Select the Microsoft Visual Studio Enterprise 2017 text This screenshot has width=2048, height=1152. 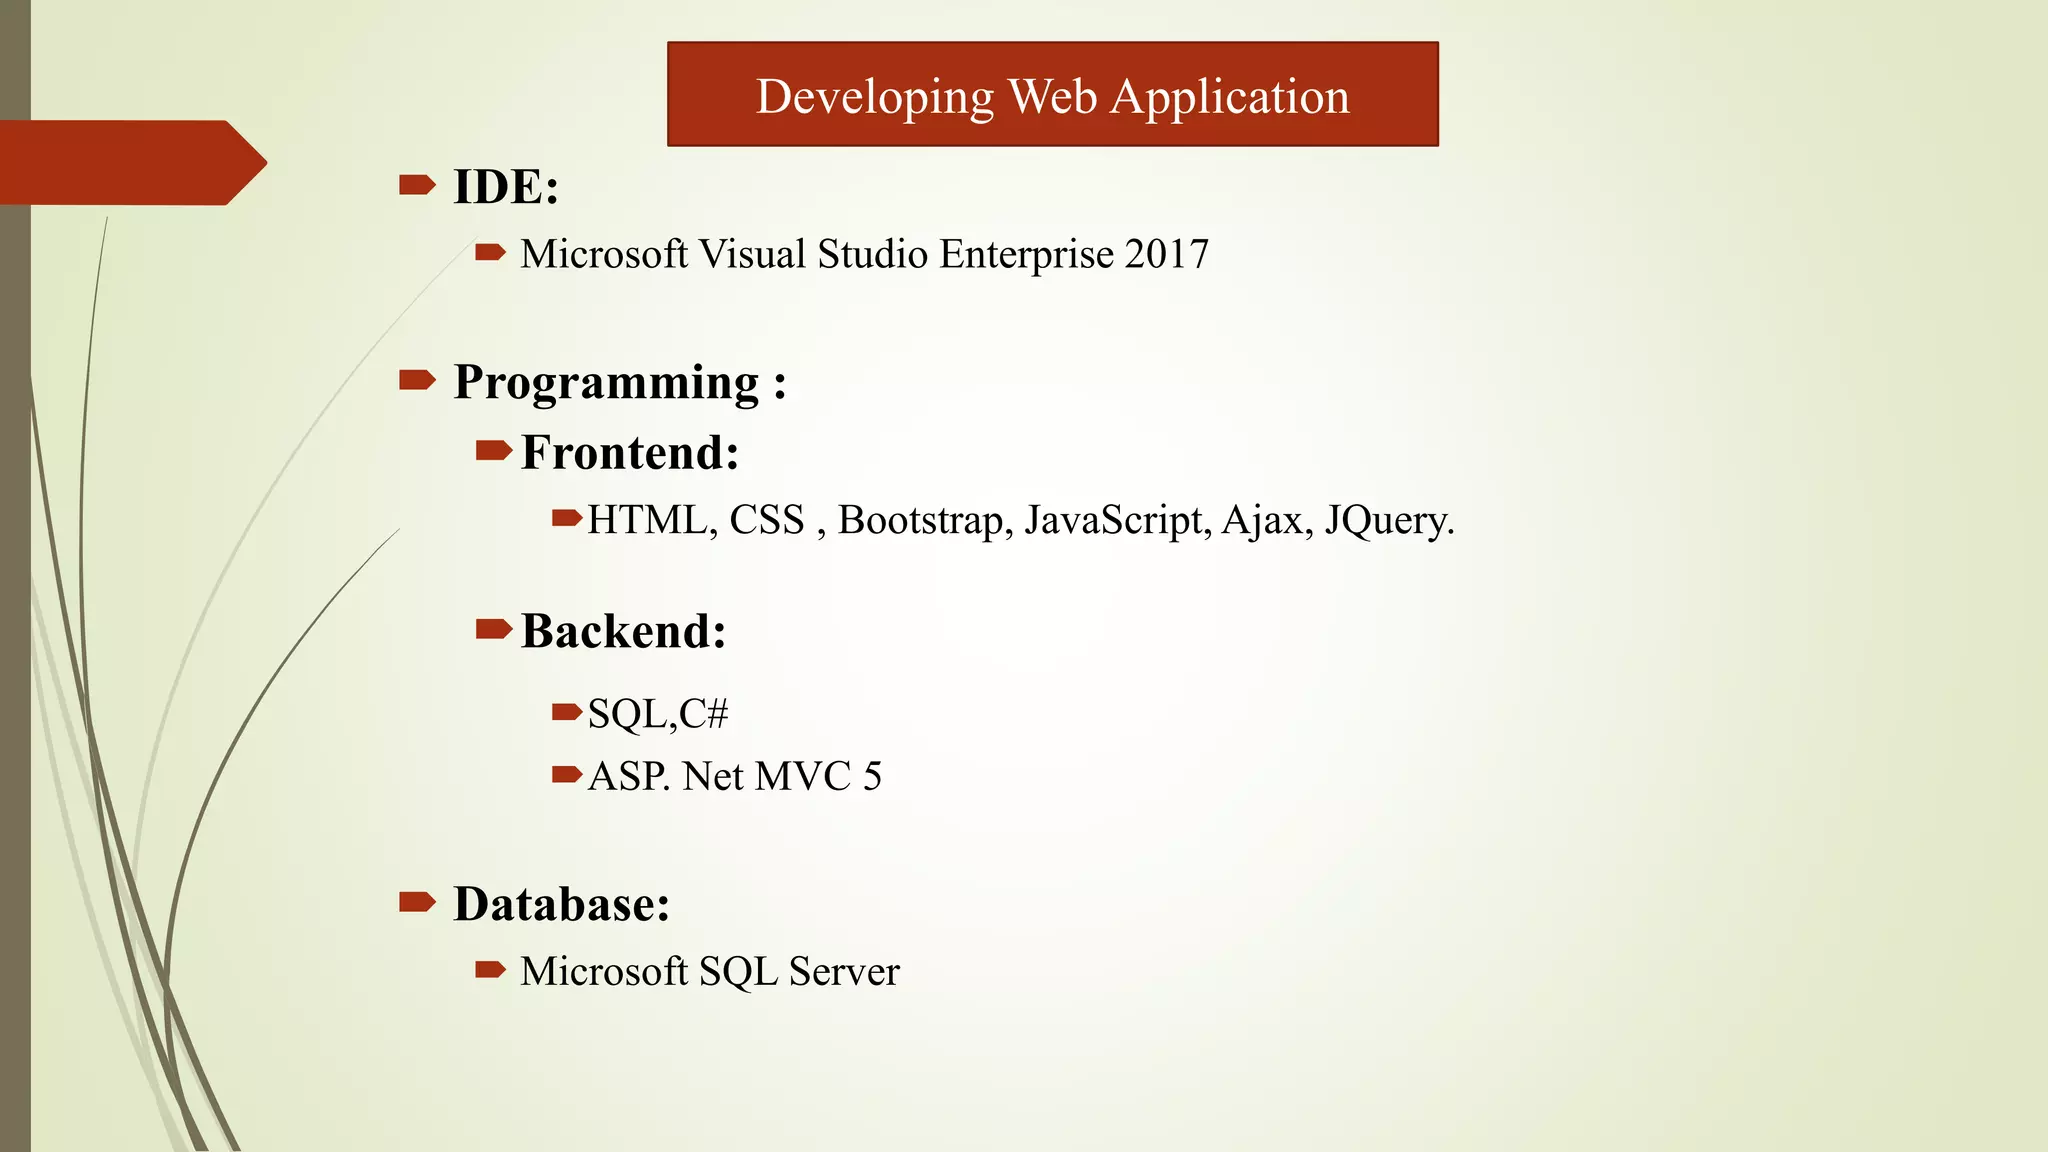(x=864, y=254)
